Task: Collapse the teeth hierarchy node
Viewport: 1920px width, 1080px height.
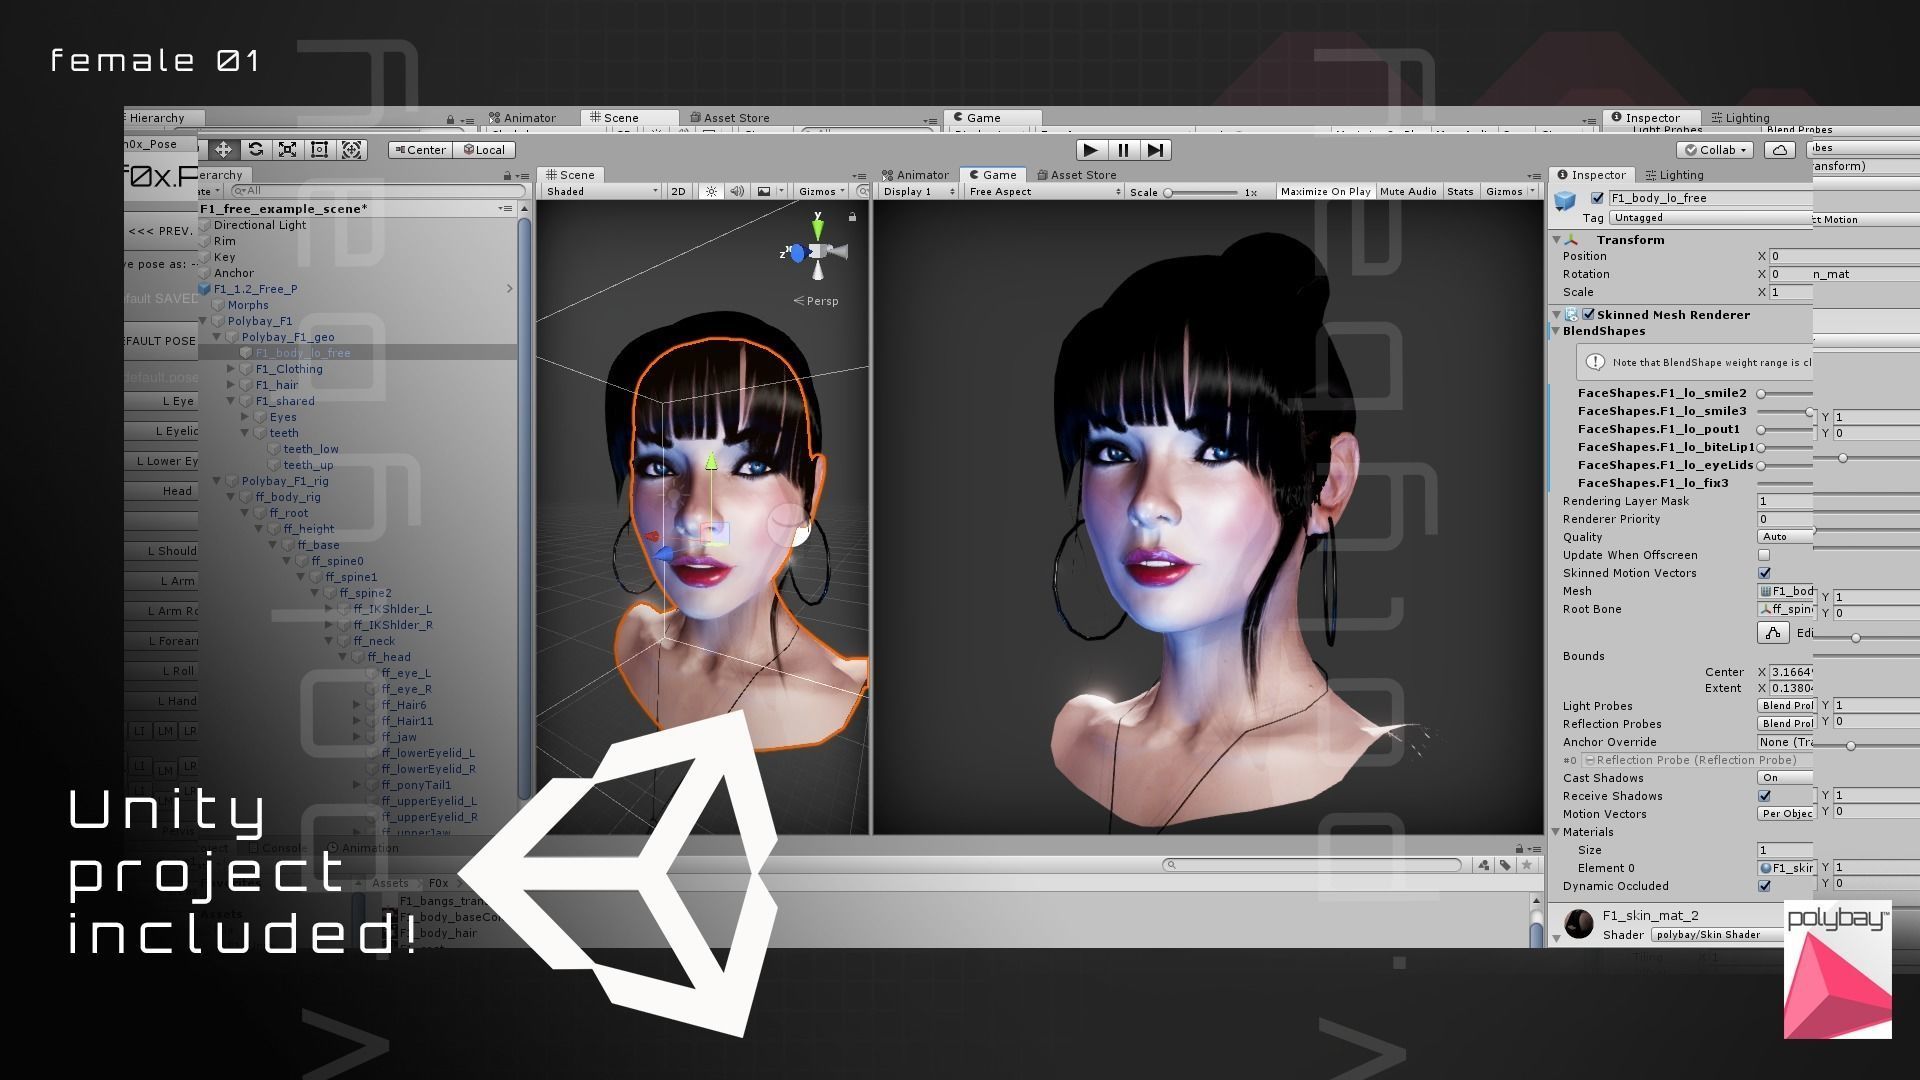Action: 245,433
